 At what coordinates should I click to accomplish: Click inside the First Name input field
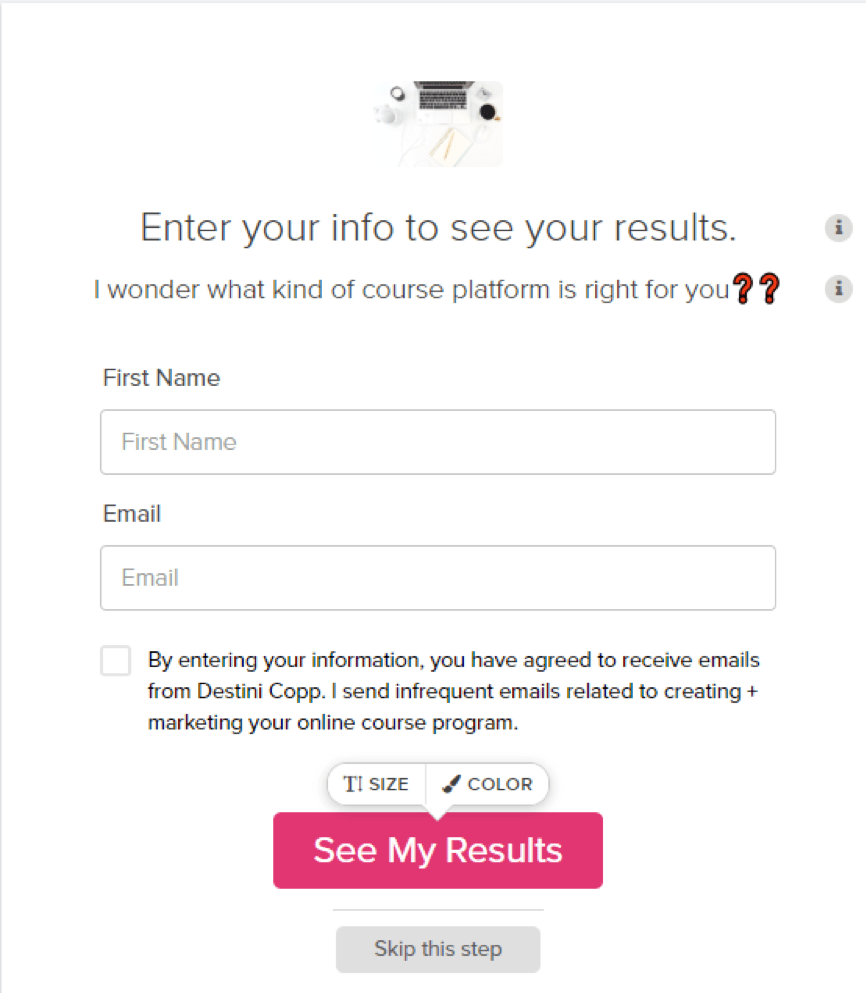coord(437,442)
